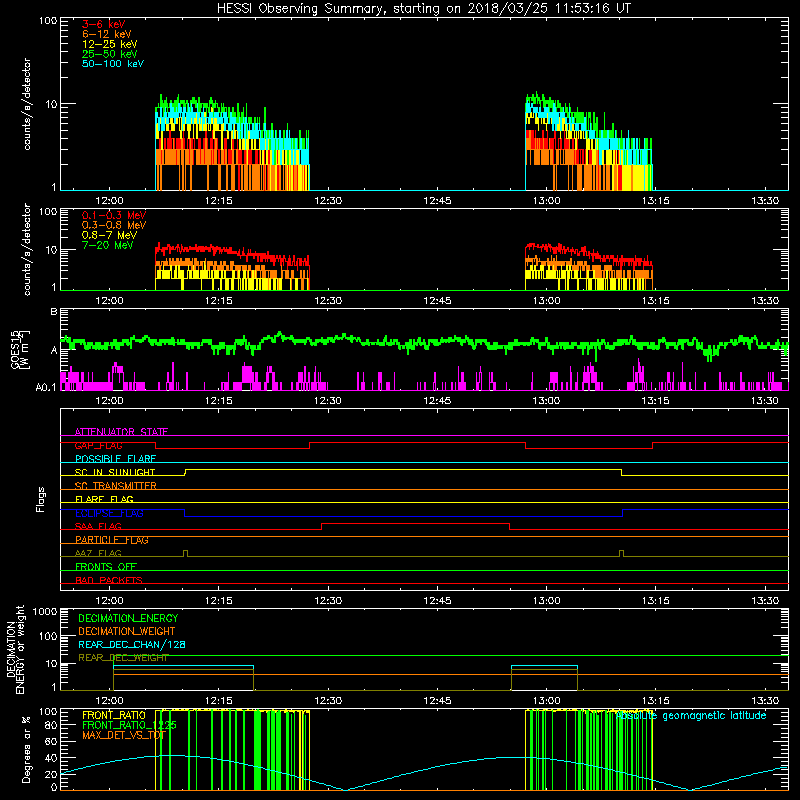Viewport: 800px width, 800px height.
Task: Select the 12:45 tick under MeV panel
Action: tap(437, 301)
